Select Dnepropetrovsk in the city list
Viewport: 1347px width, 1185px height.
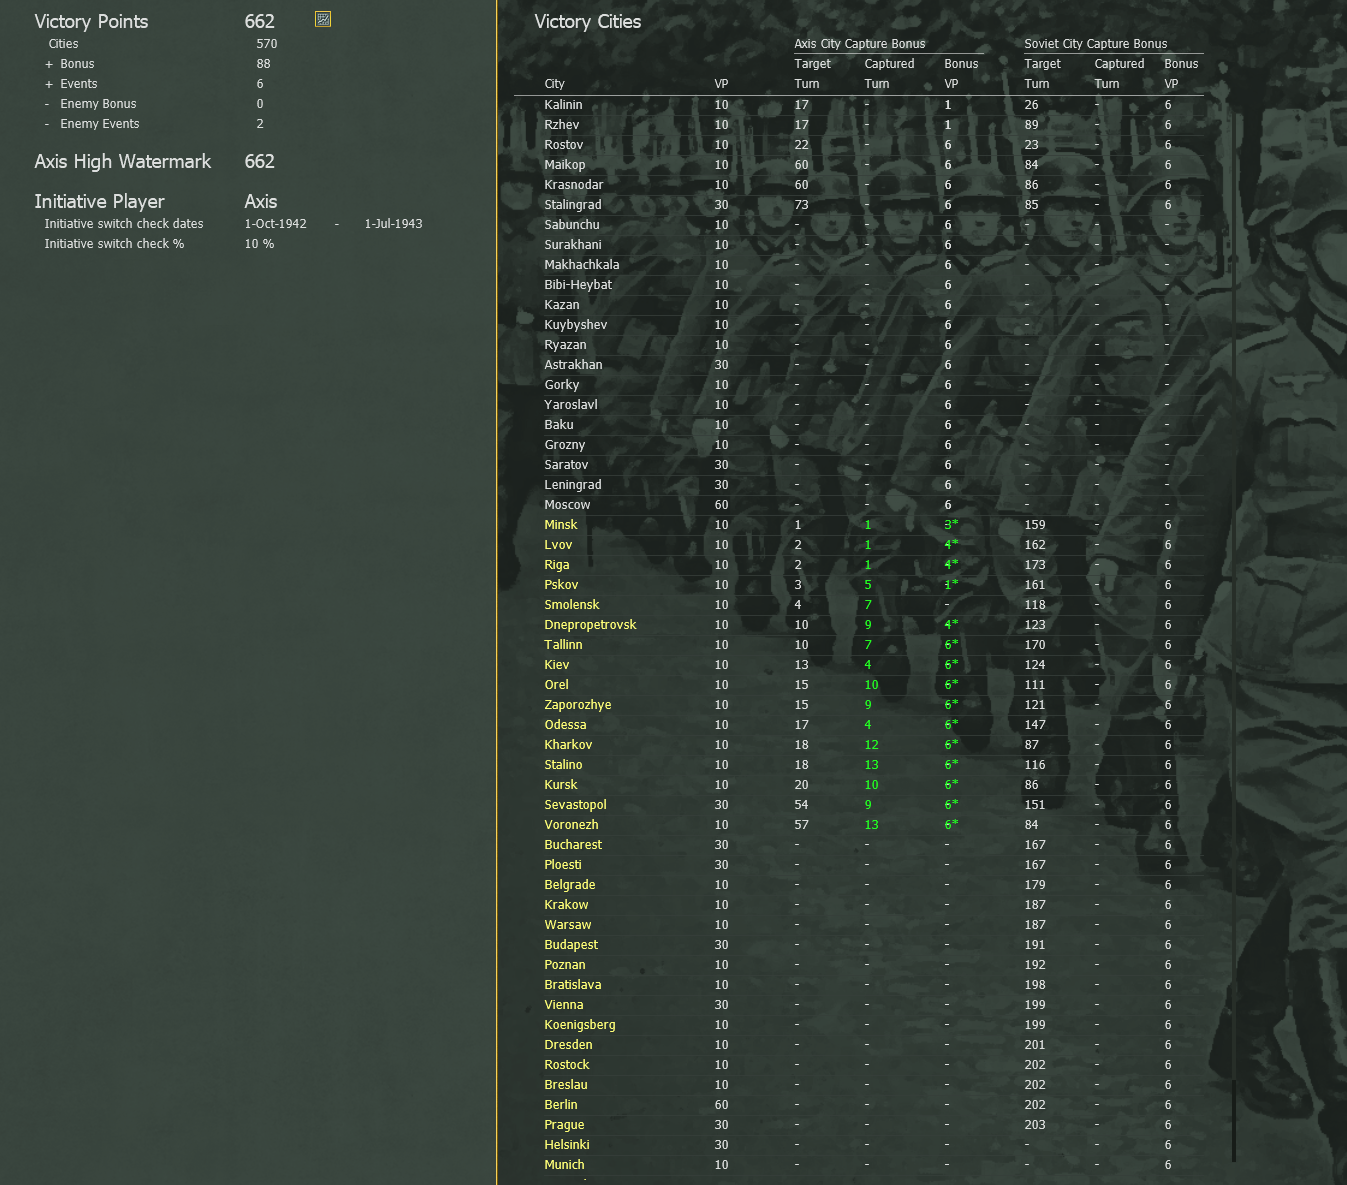point(590,625)
